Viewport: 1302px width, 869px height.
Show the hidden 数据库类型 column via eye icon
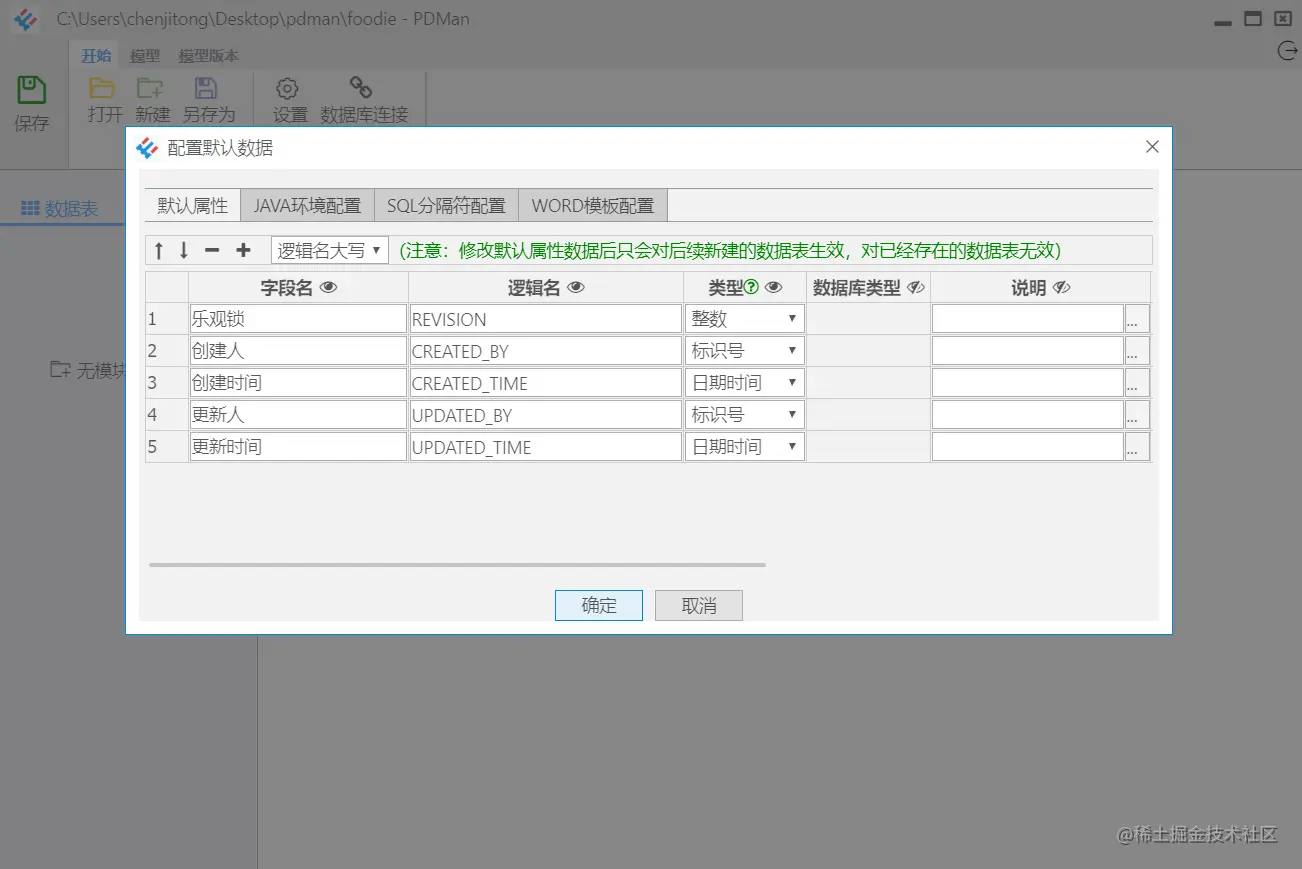pyautogui.click(x=916, y=288)
